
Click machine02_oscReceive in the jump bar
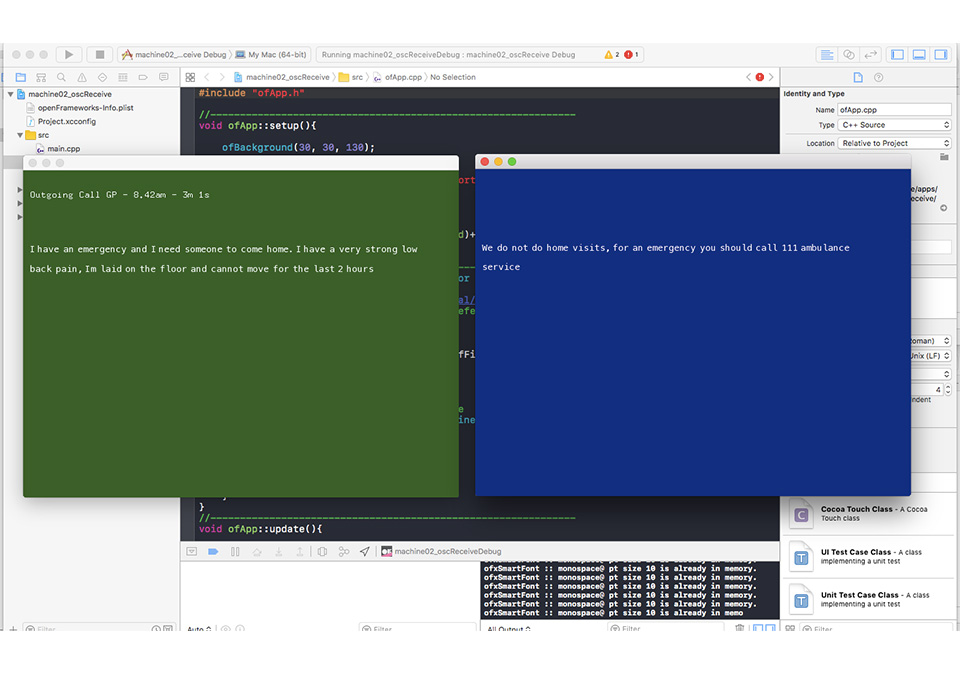282,77
